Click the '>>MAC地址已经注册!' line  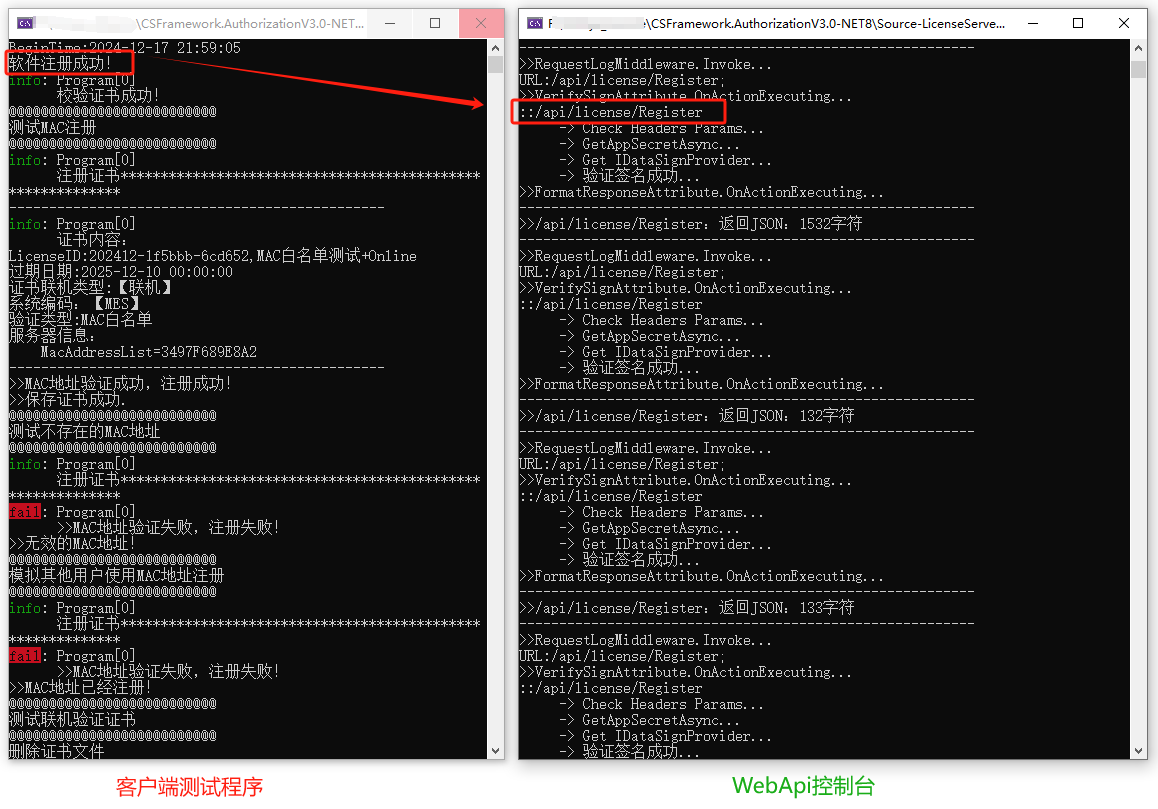pos(80,687)
